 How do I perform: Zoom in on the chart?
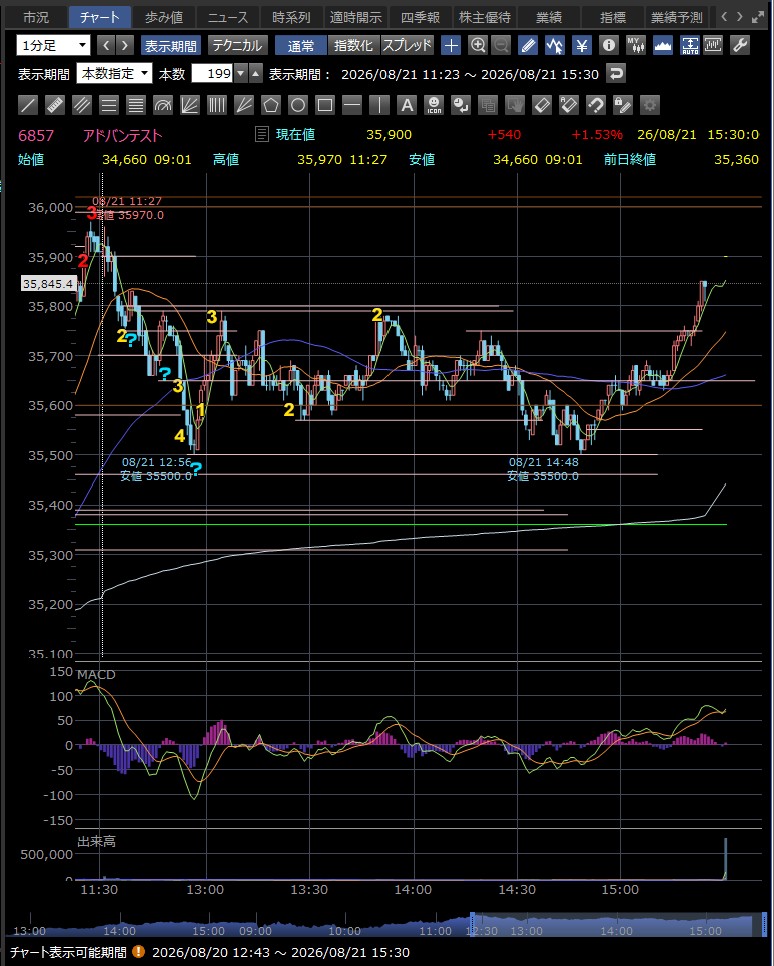[478, 46]
